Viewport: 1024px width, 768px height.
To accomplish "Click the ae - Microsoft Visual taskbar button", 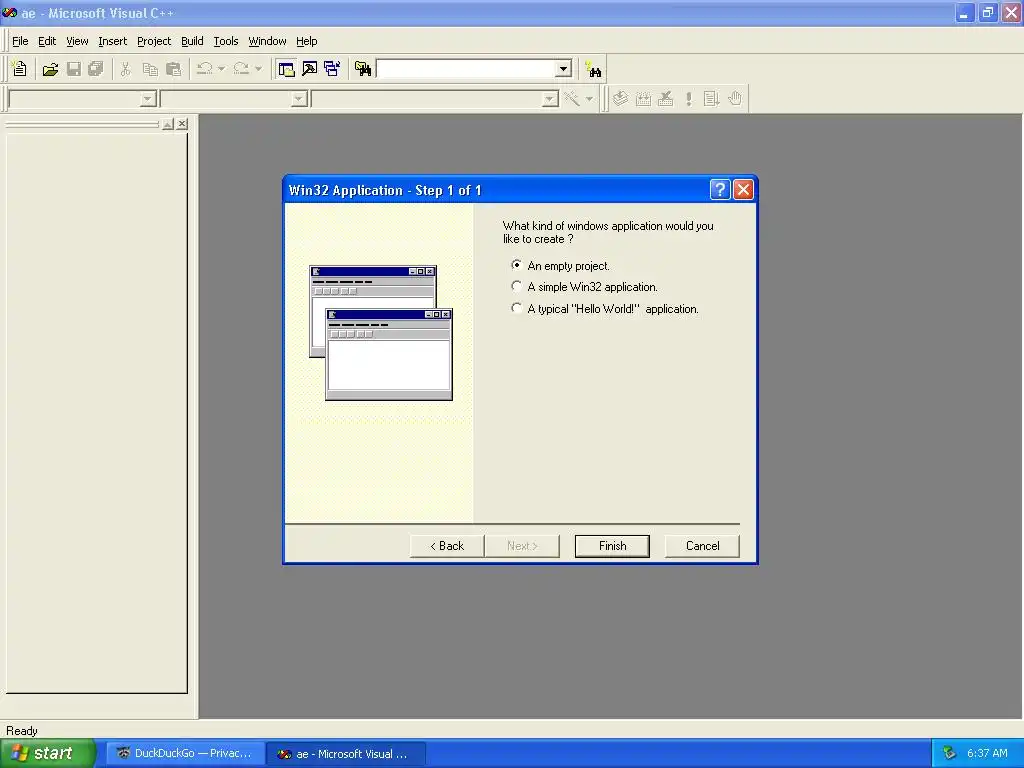I will pyautogui.click(x=346, y=754).
